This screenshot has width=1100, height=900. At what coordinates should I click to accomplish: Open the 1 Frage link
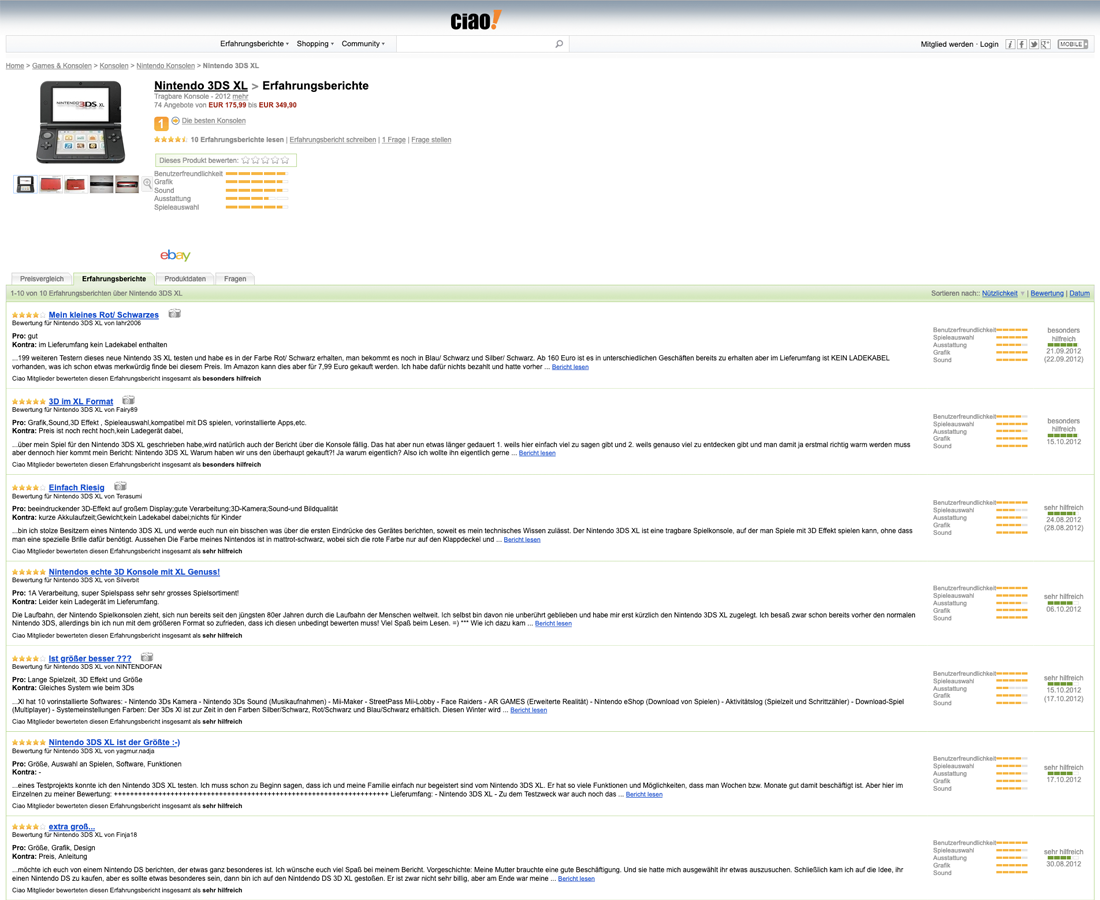[x=394, y=140]
